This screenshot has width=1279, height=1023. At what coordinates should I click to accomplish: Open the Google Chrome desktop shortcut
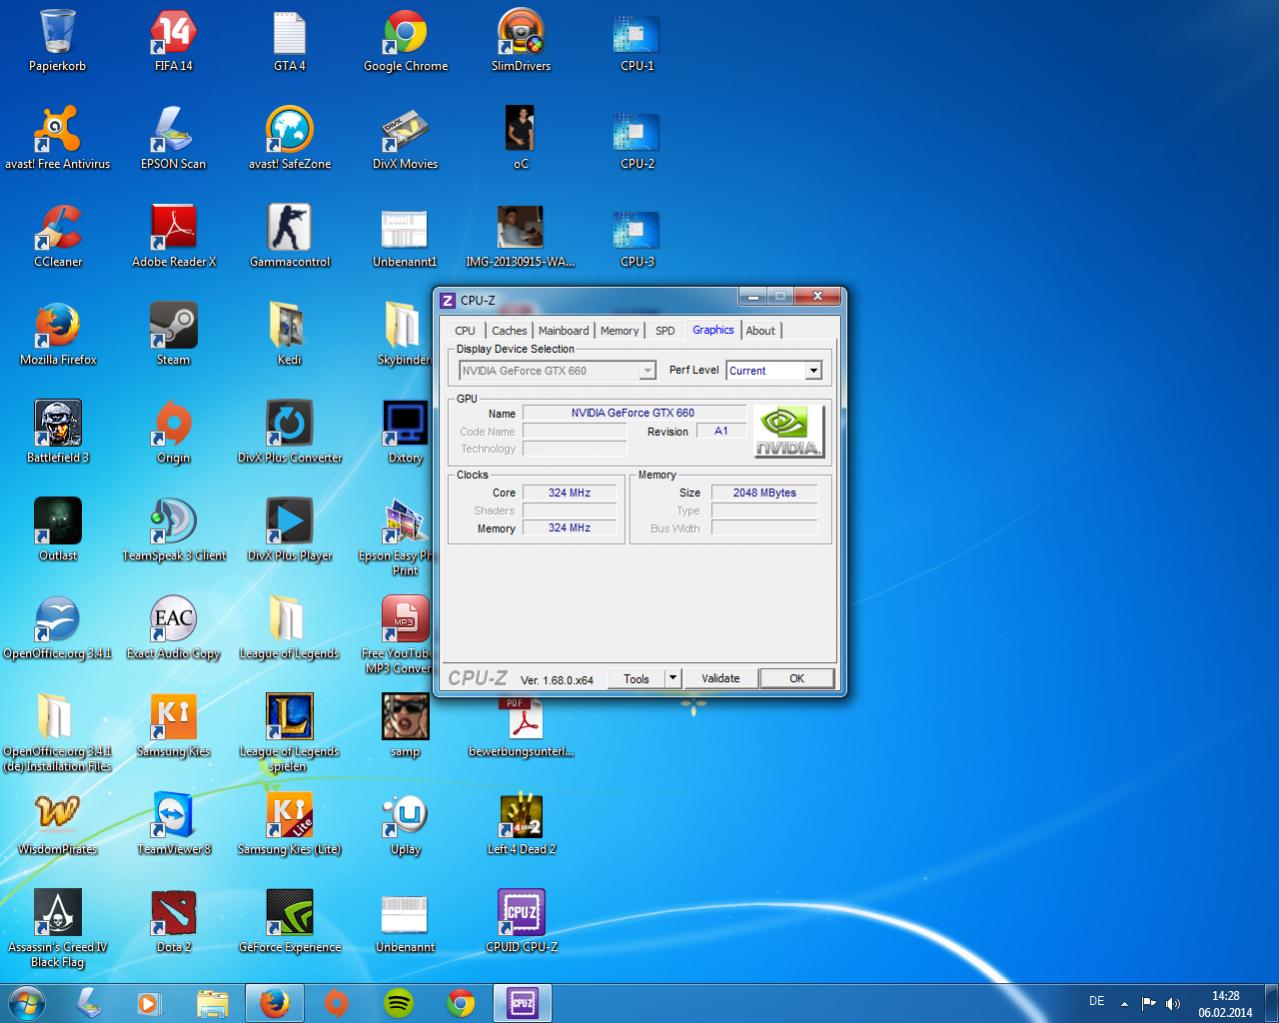[405, 41]
